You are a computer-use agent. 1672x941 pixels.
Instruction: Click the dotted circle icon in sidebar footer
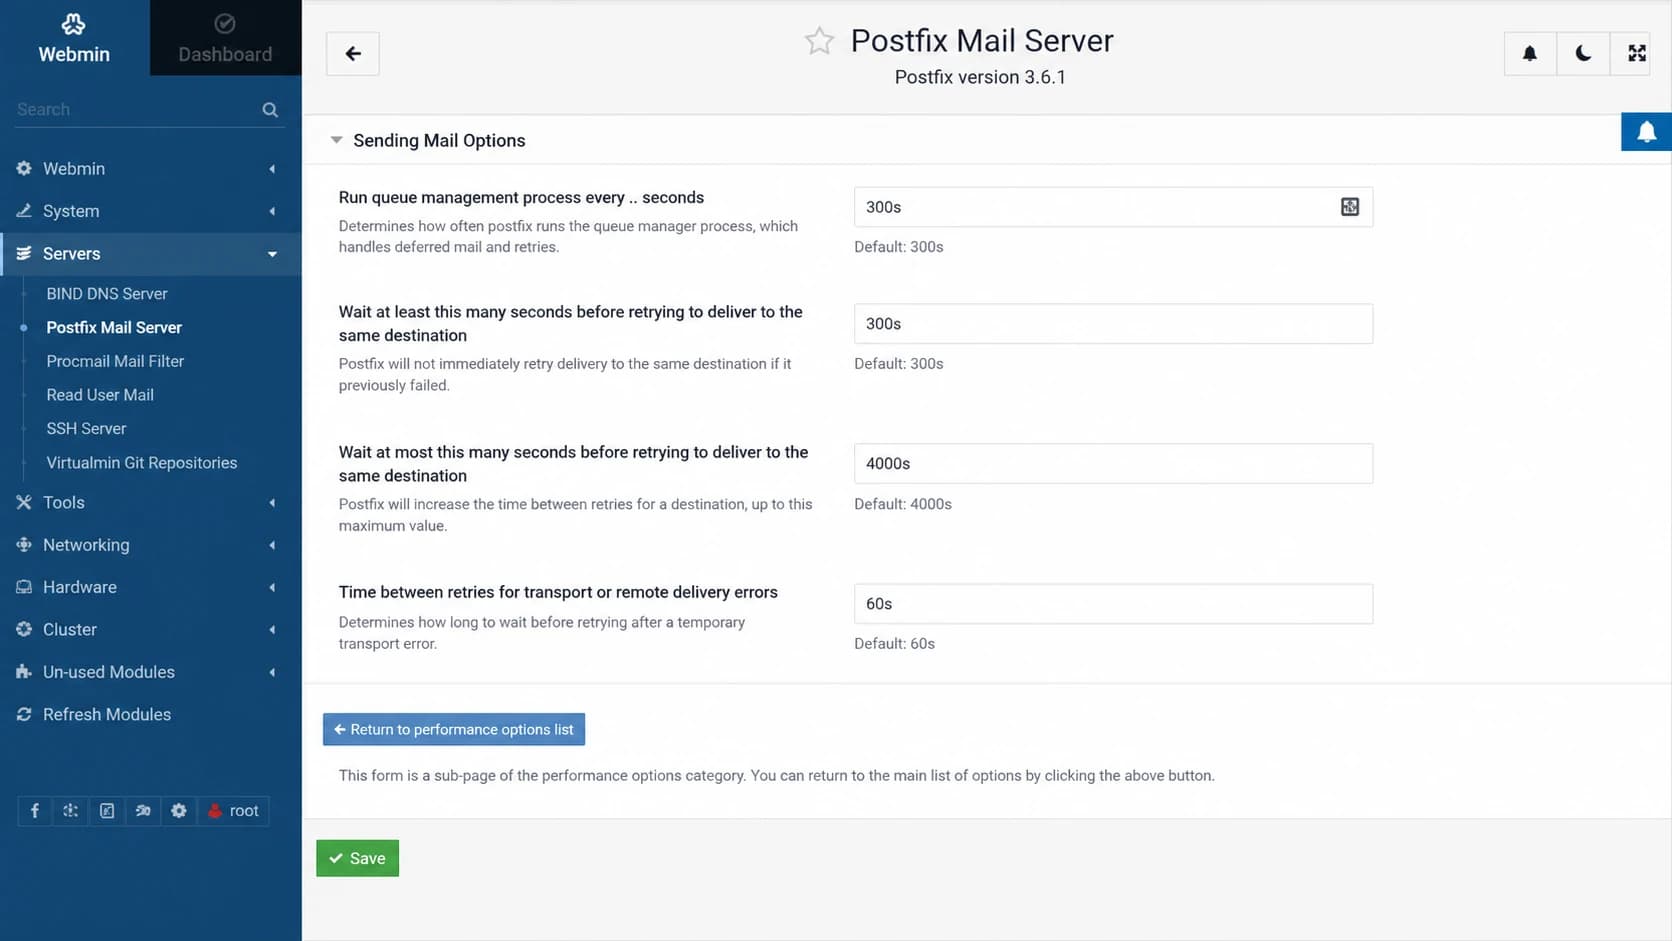(71, 811)
